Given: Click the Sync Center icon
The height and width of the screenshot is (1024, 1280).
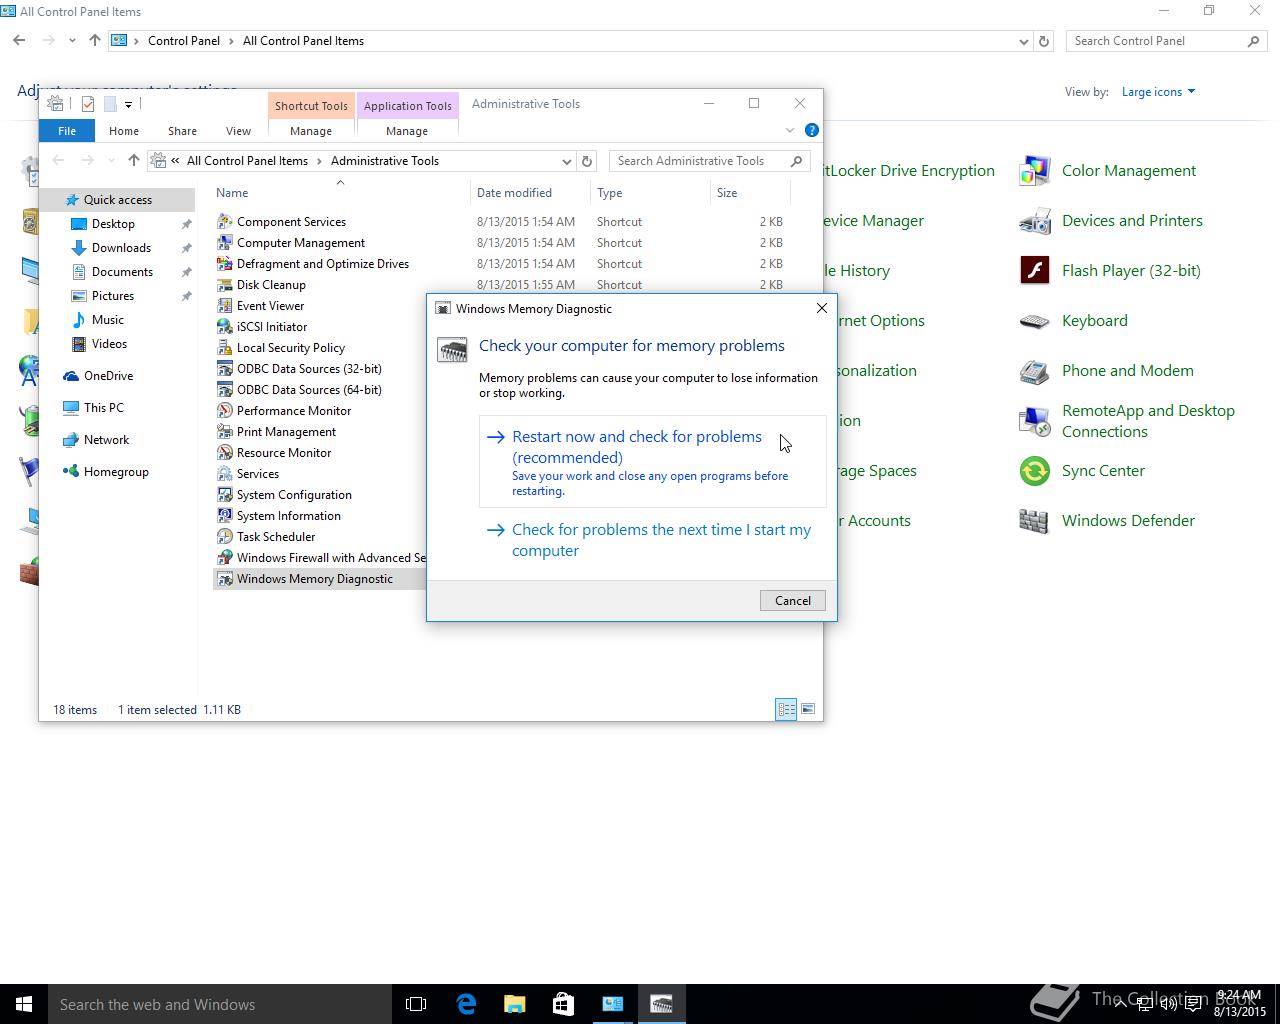Looking at the screenshot, I should click(x=1034, y=471).
